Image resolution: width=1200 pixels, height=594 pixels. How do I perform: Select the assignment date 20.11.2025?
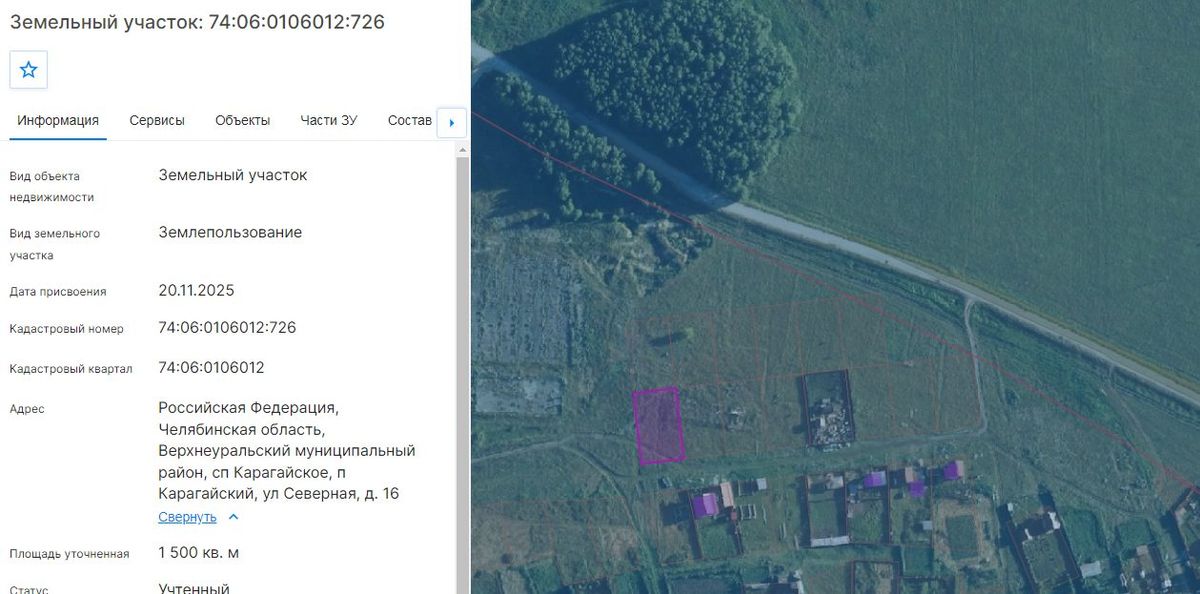[196, 291]
